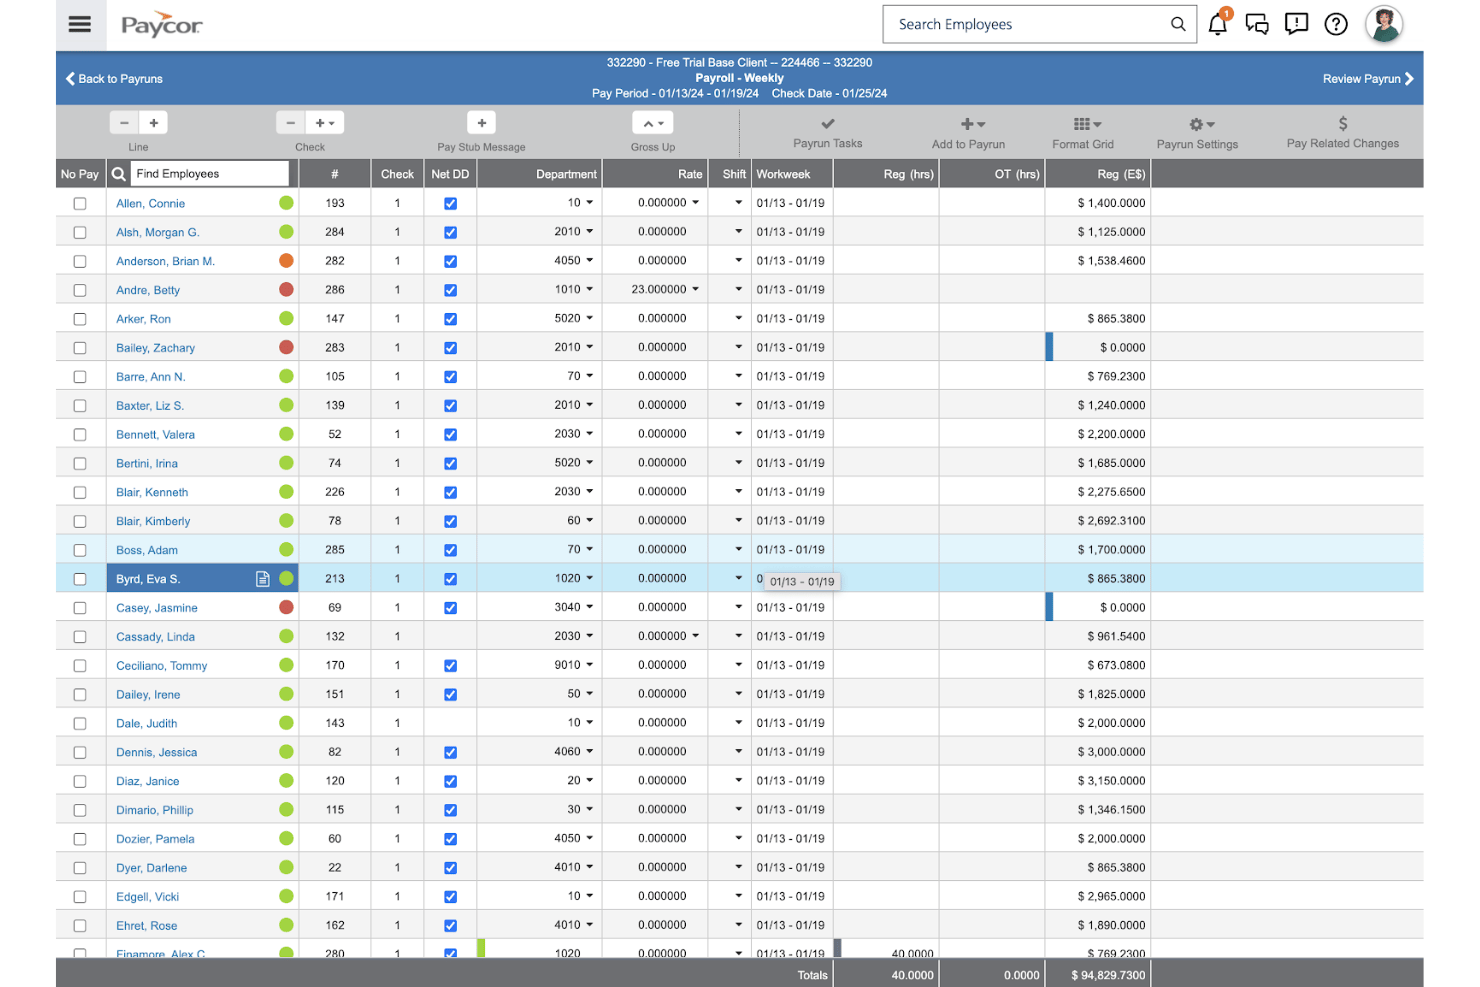Expand Shift dropdown for Bennett, Valera
The image size is (1480, 987).
tap(738, 434)
